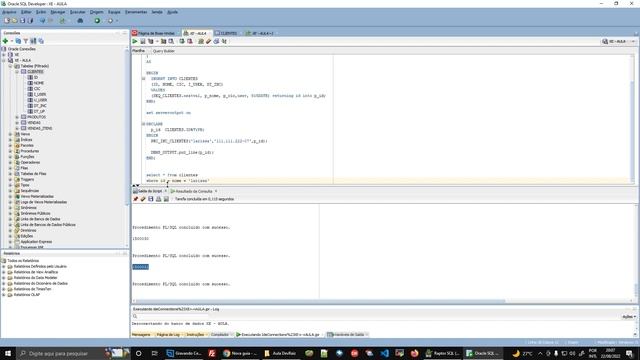Screen dimensions: 640x360
Task: Click the script output horizontal scrollbar
Action: tap(320, 301)
